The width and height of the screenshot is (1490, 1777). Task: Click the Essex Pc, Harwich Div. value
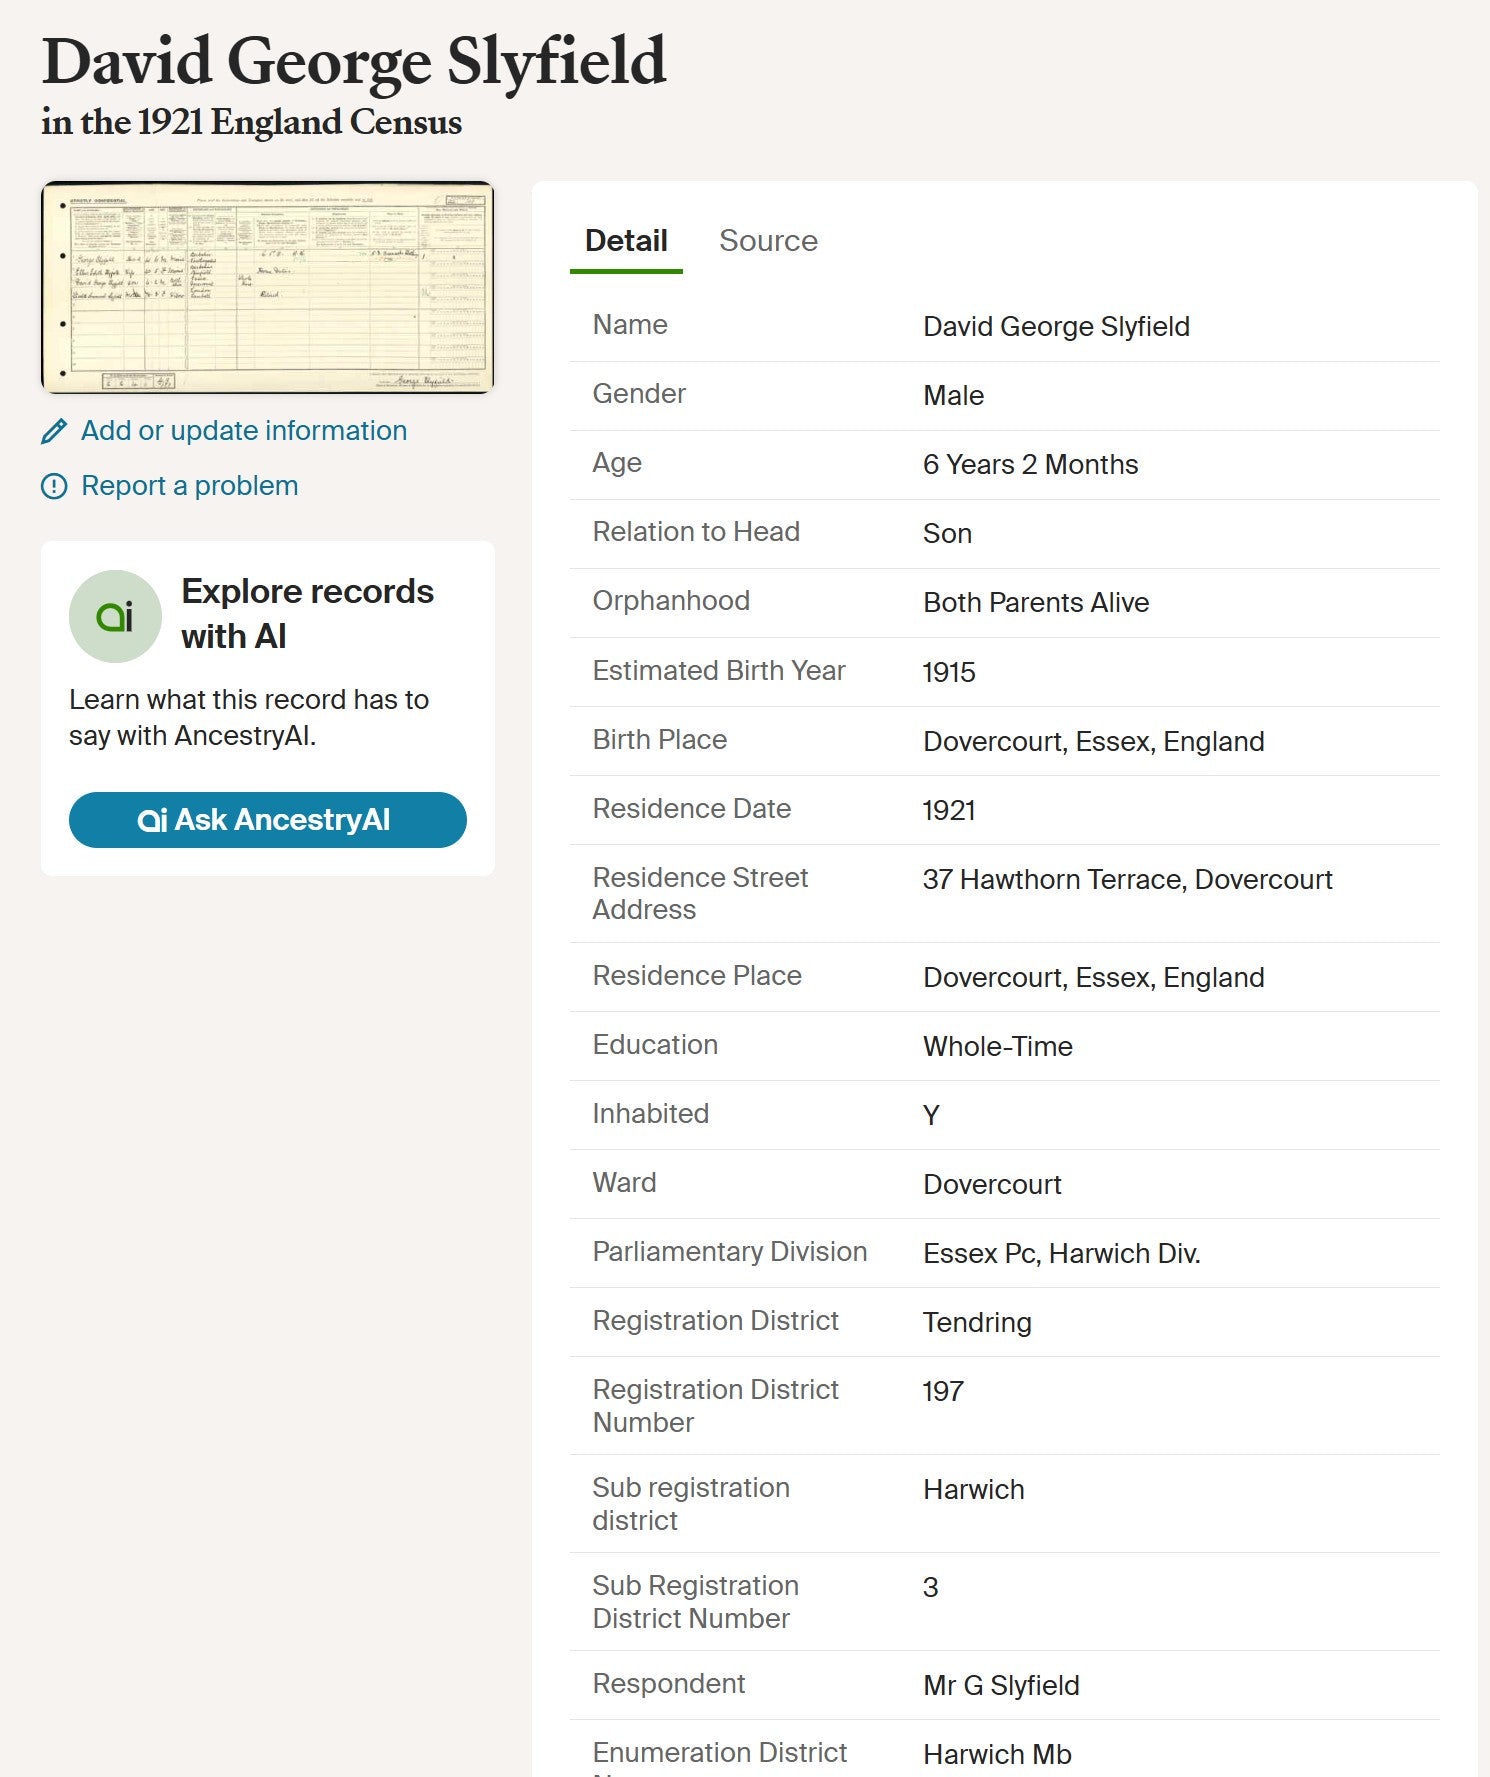[x=1061, y=1254]
